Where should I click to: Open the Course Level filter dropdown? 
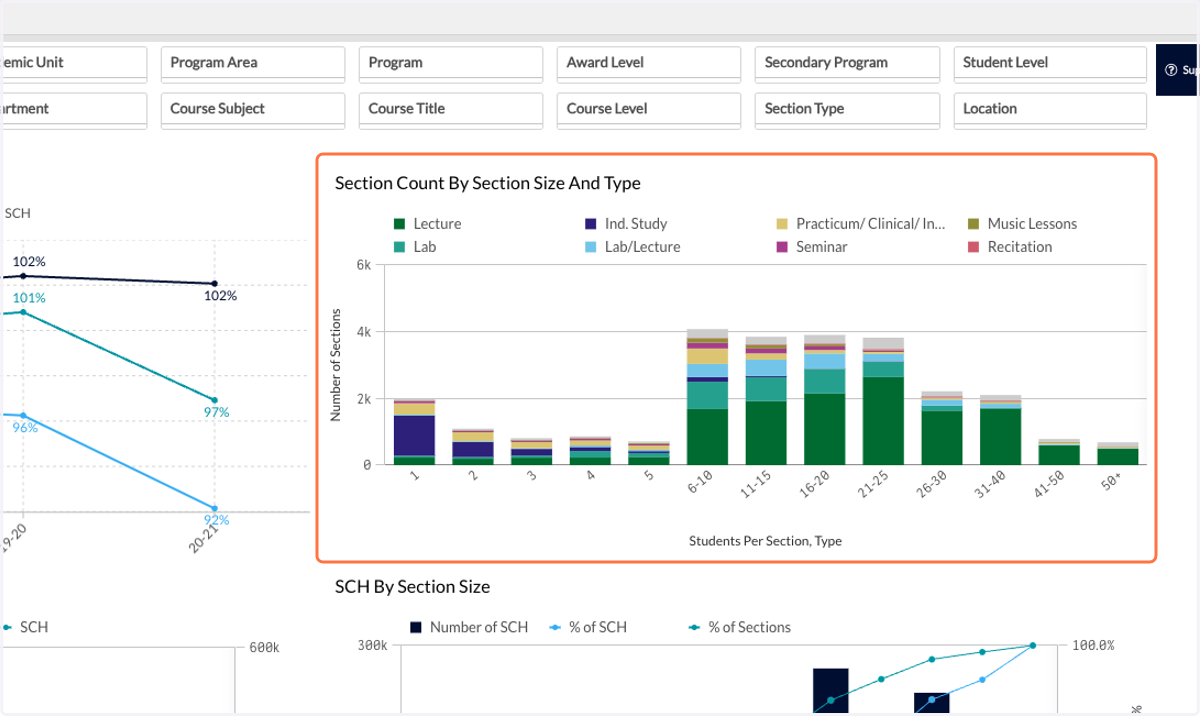point(648,109)
